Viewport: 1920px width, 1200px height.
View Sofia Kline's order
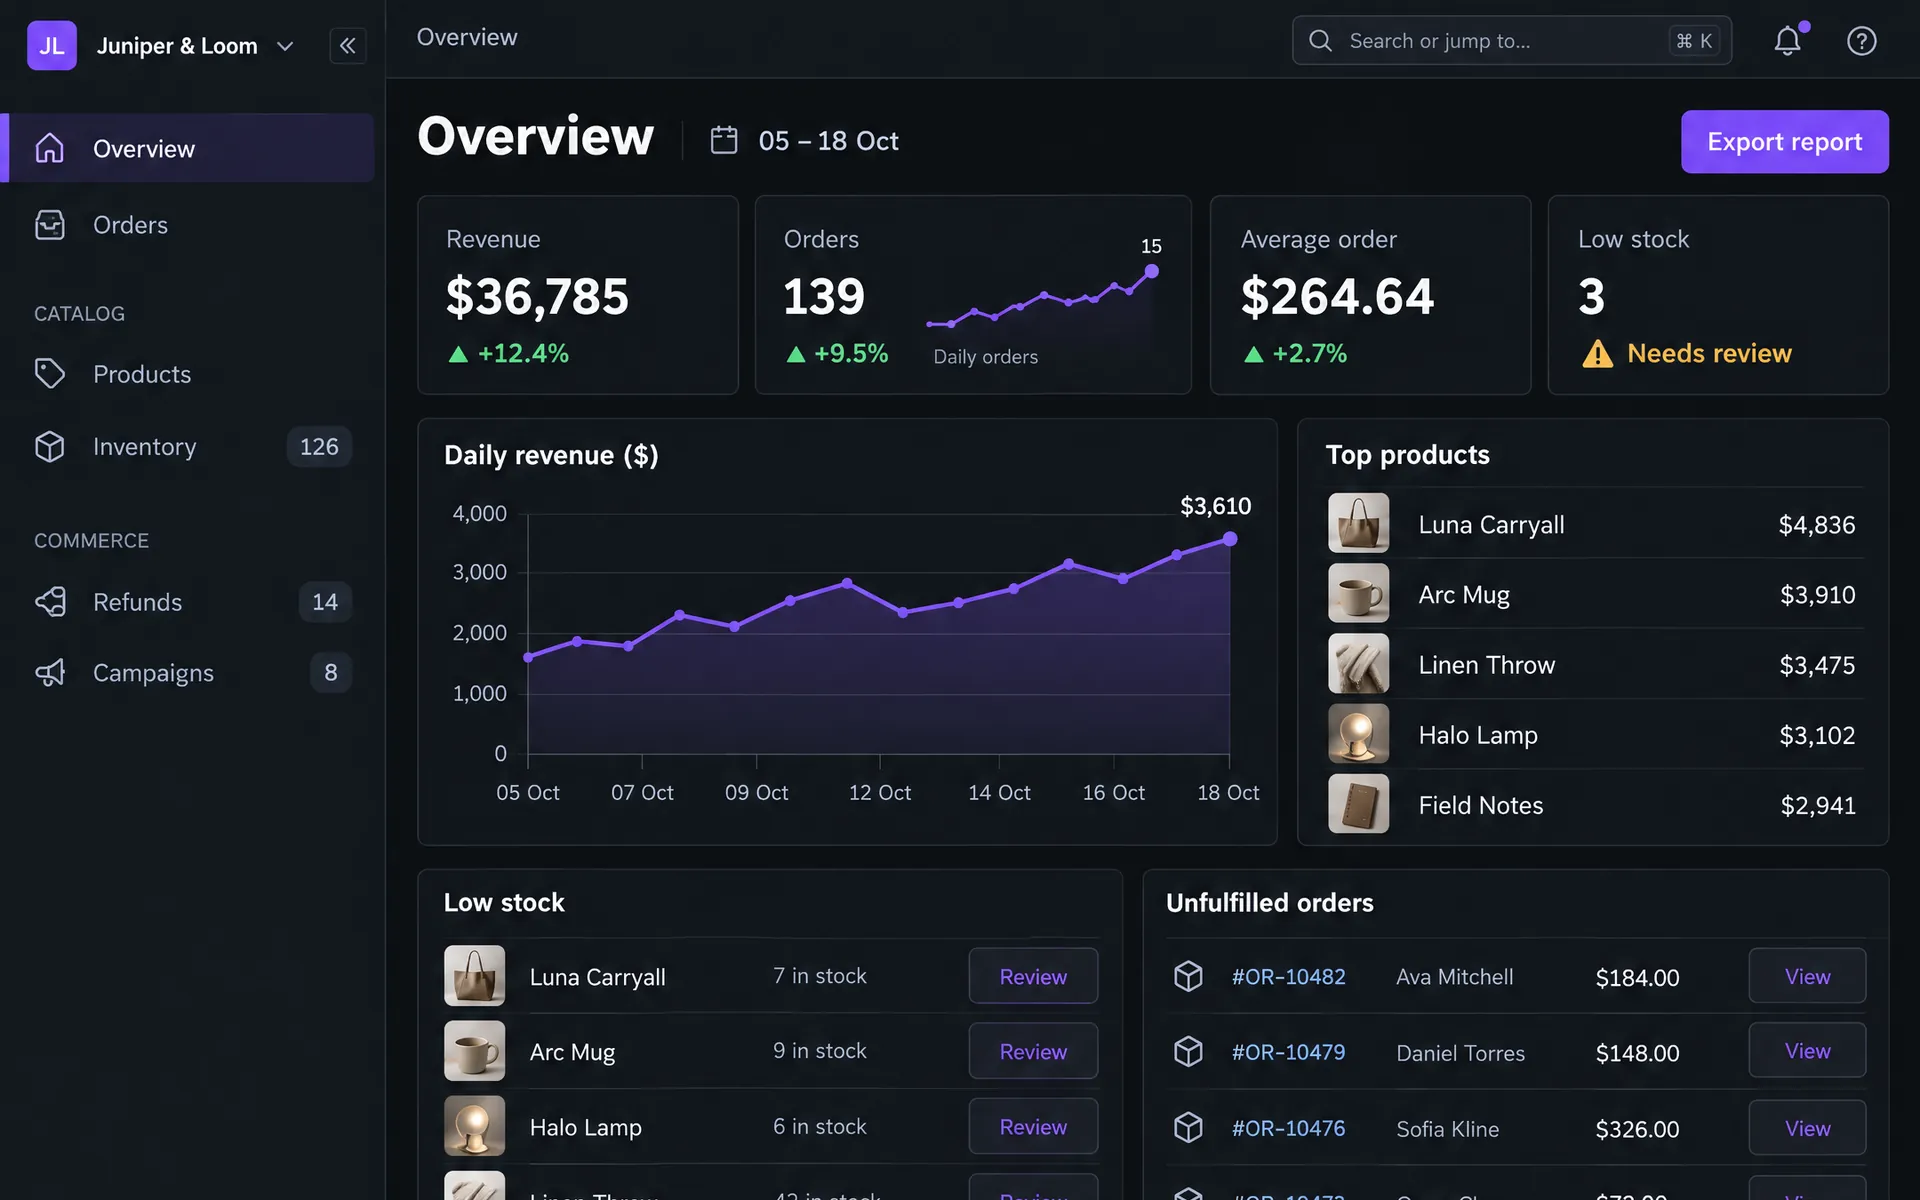(x=1807, y=1128)
